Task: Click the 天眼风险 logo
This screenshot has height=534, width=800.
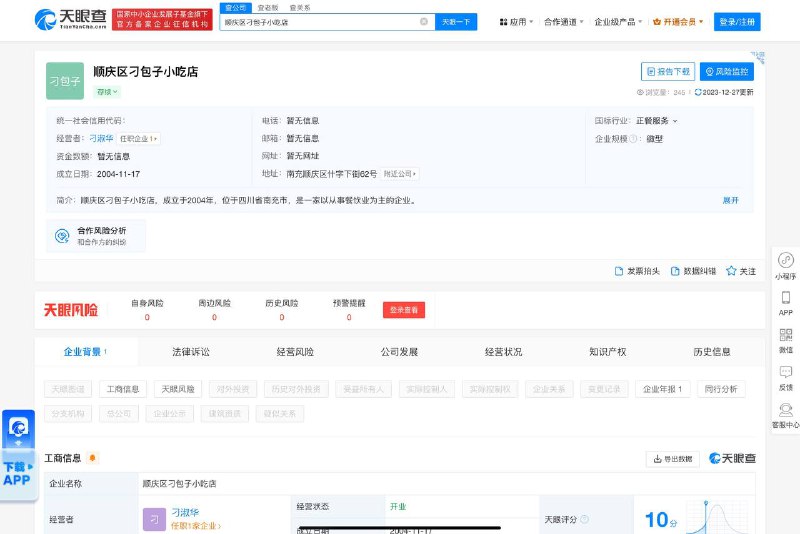Action: coord(71,310)
